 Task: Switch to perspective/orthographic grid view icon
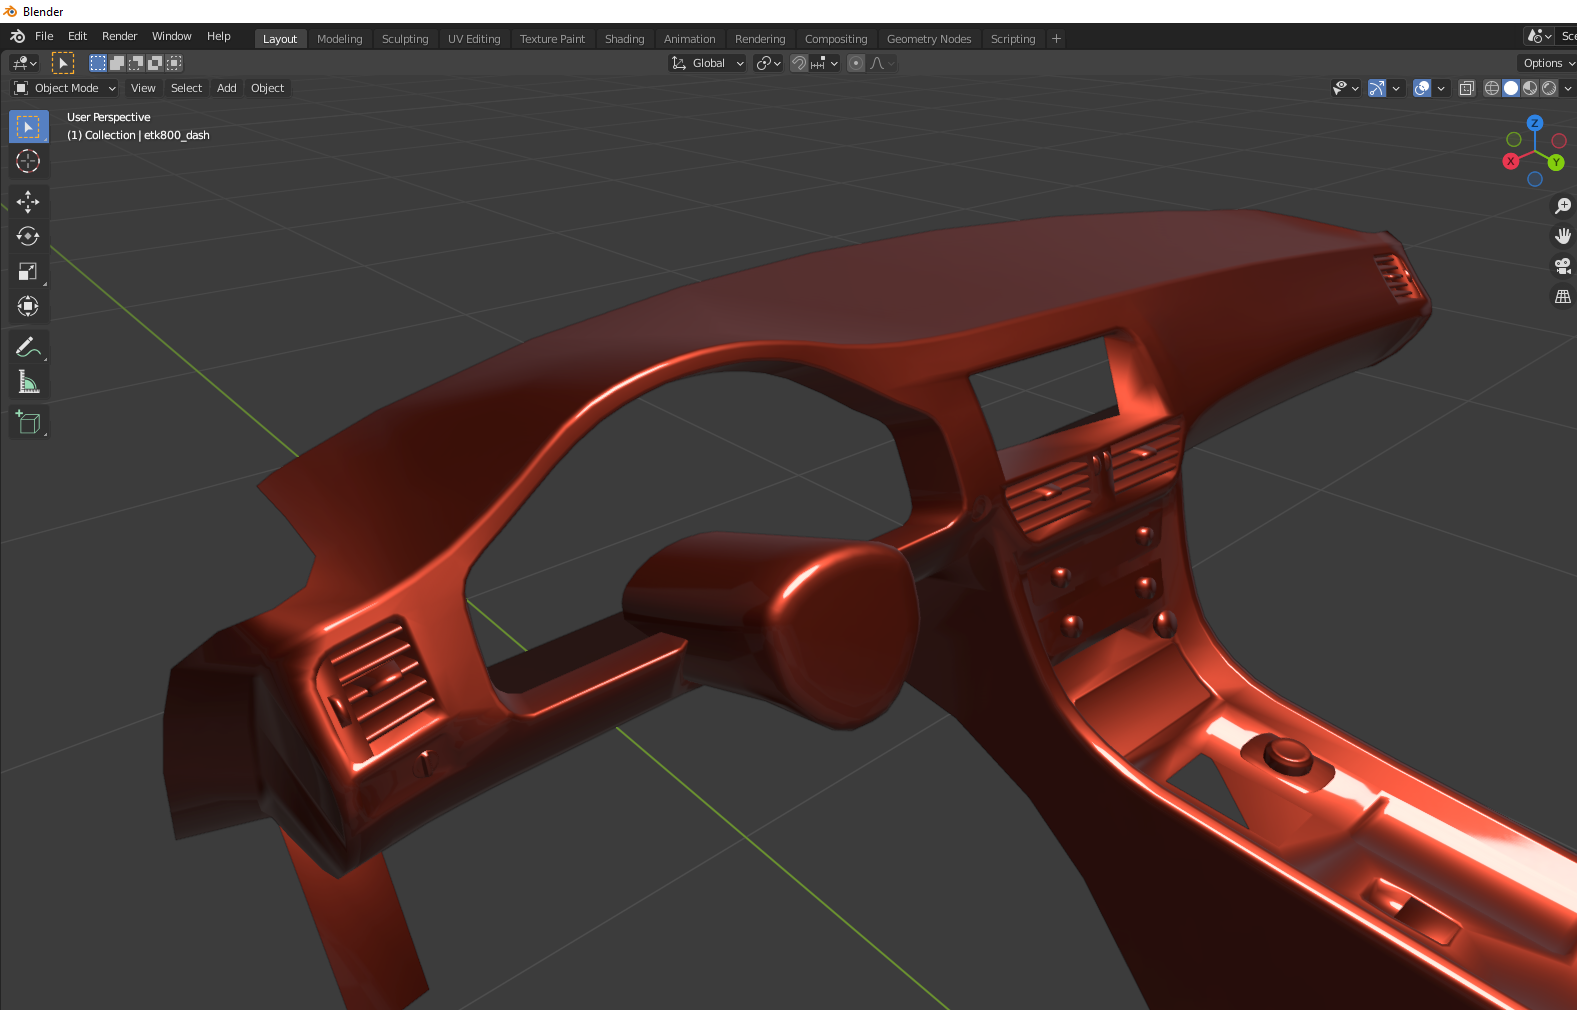coord(1562,297)
